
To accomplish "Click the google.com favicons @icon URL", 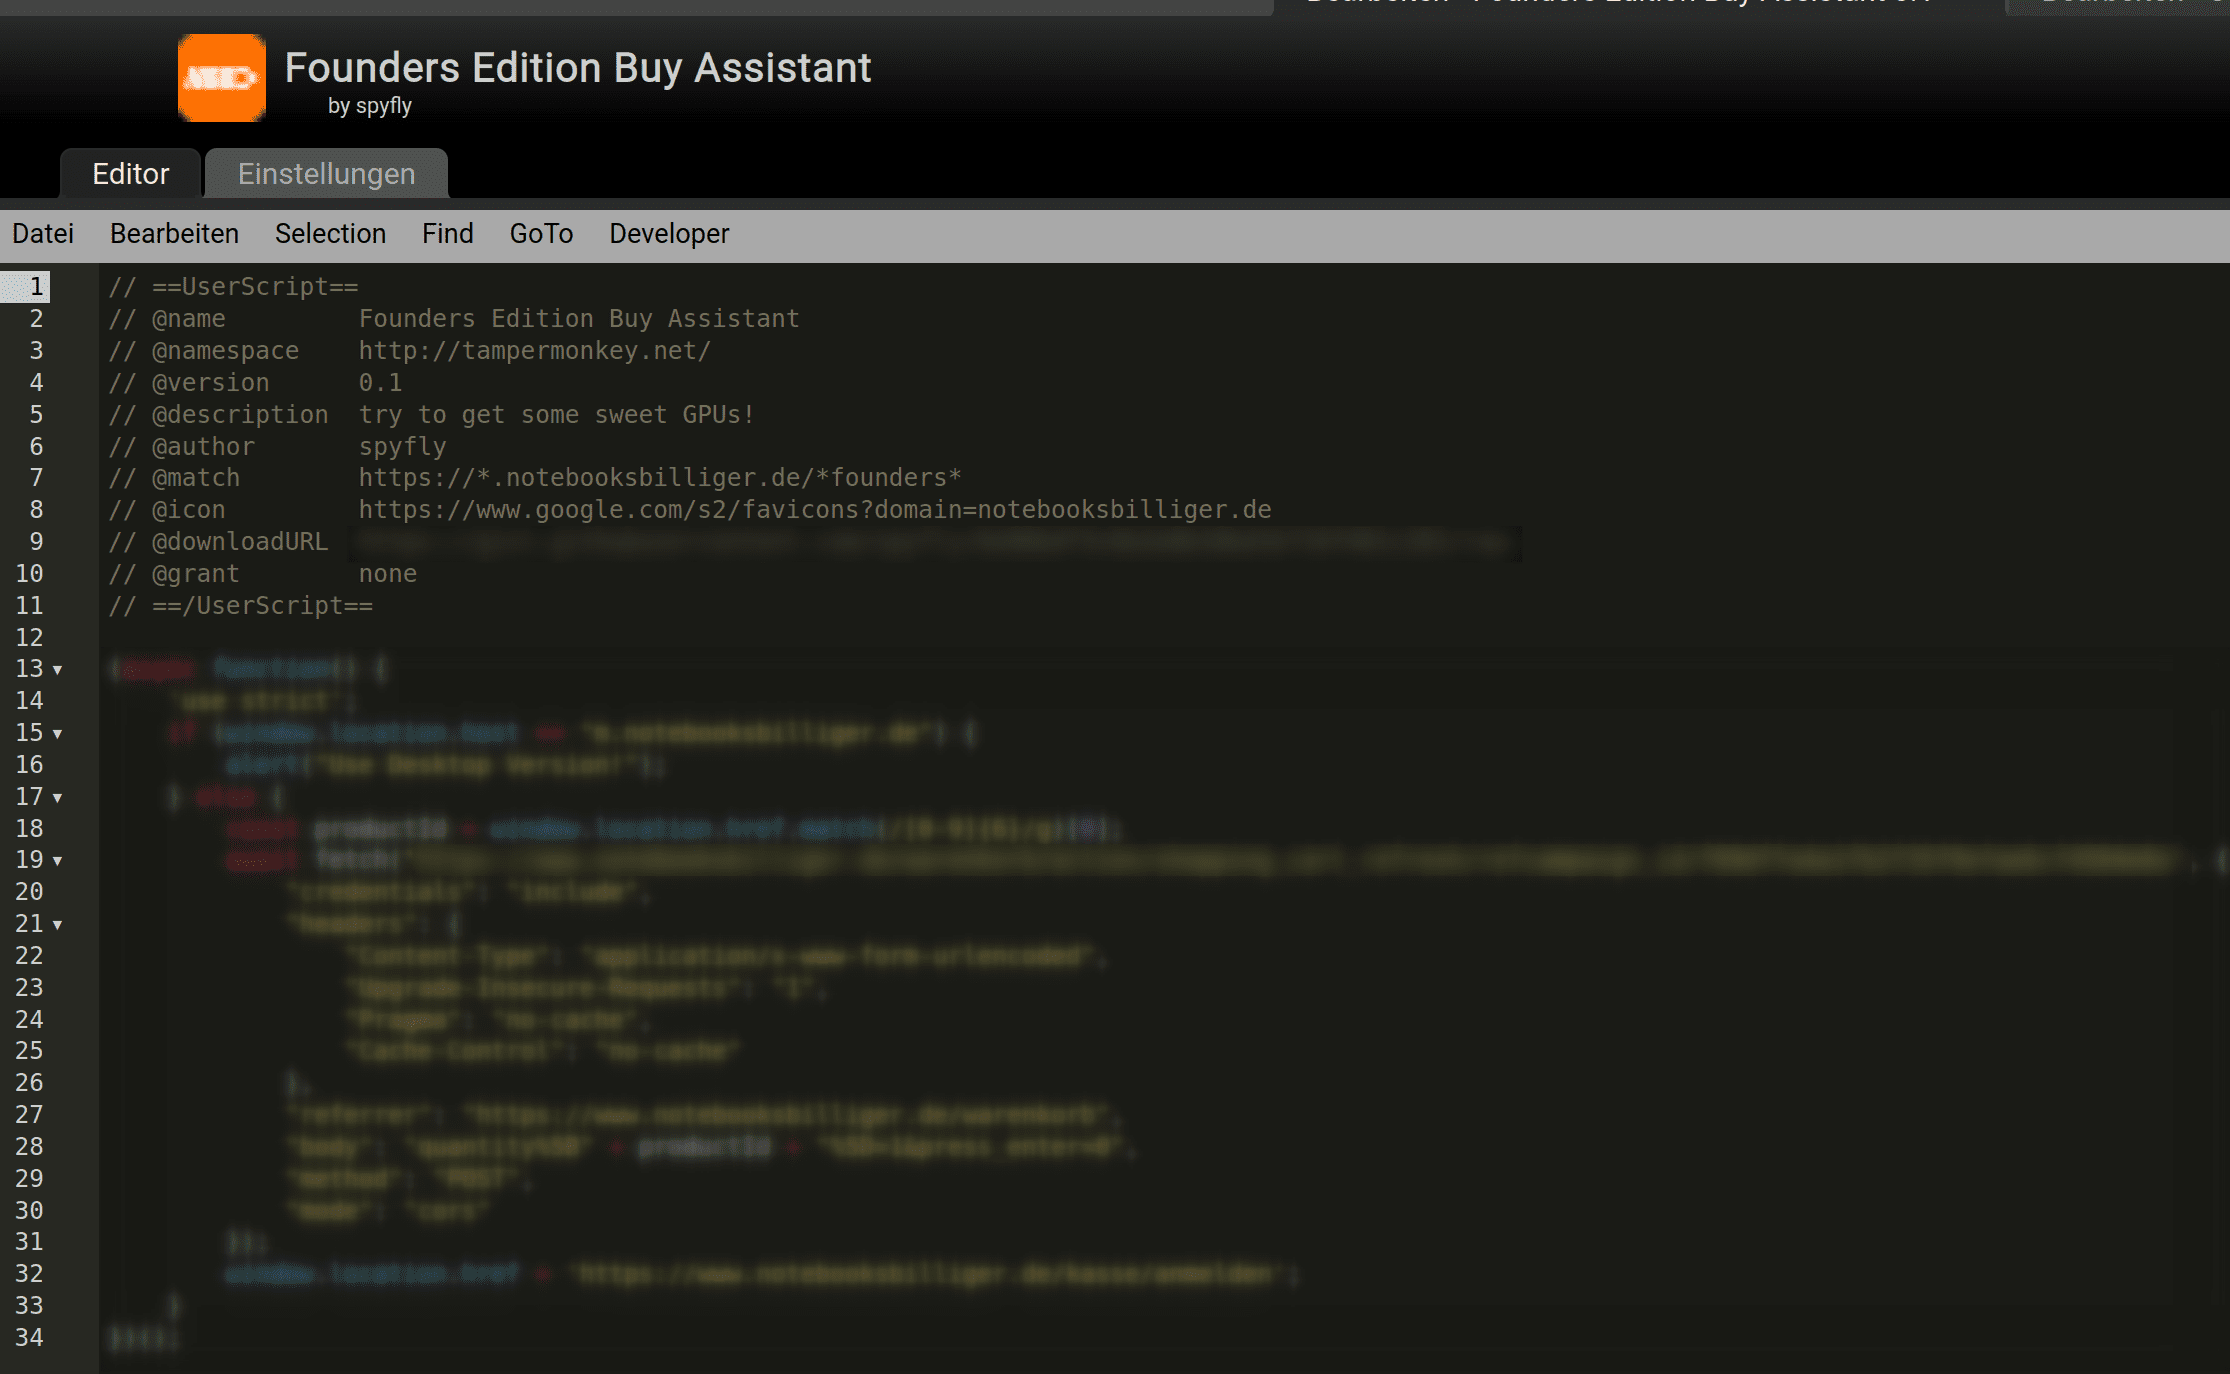I will tap(814, 510).
